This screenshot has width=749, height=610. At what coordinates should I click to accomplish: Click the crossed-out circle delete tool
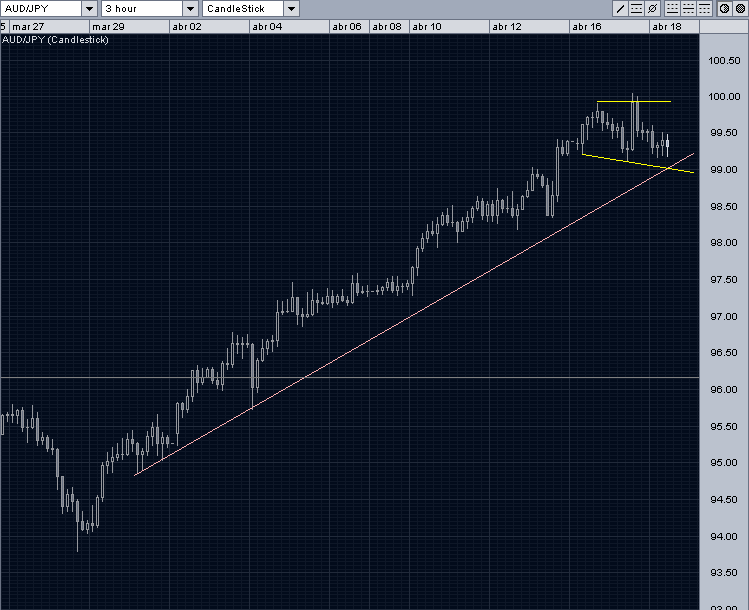[x=653, y=9]
